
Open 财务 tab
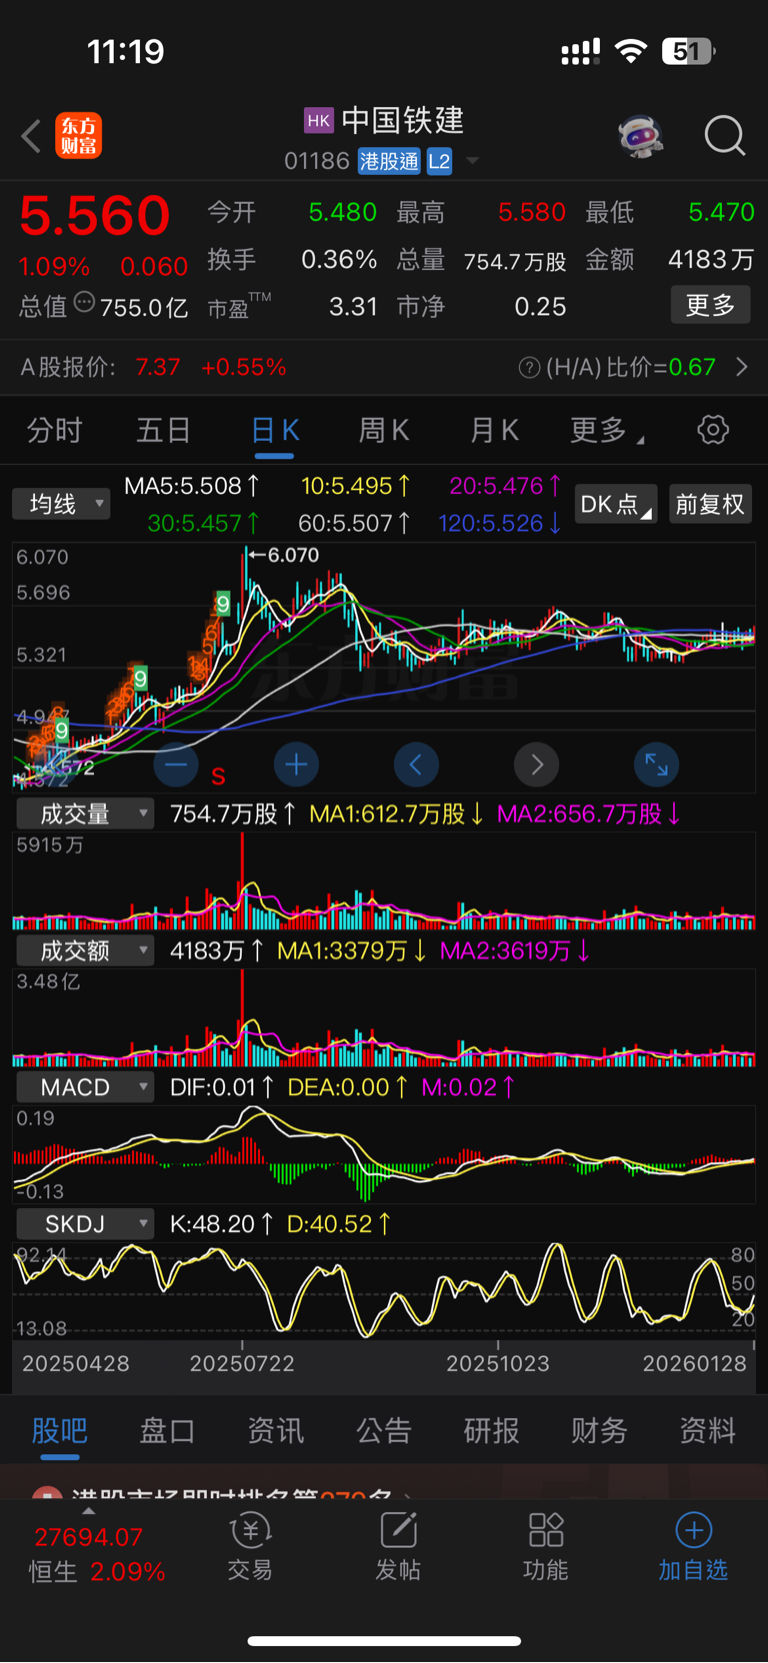[599, 1431]
